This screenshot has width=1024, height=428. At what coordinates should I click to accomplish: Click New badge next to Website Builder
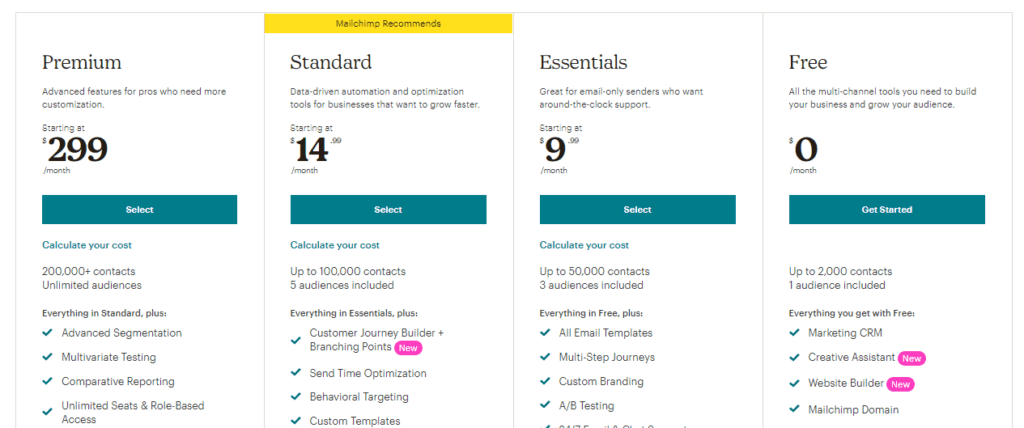(x=901, y=384)
